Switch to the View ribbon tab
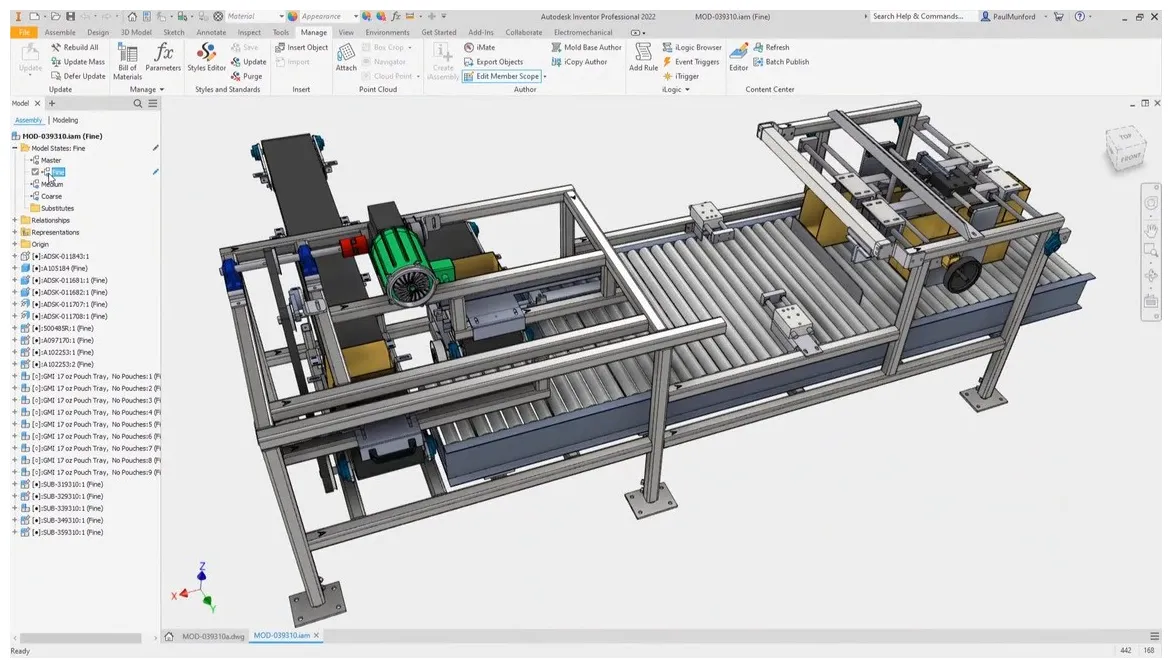 [x=346, y=31]
